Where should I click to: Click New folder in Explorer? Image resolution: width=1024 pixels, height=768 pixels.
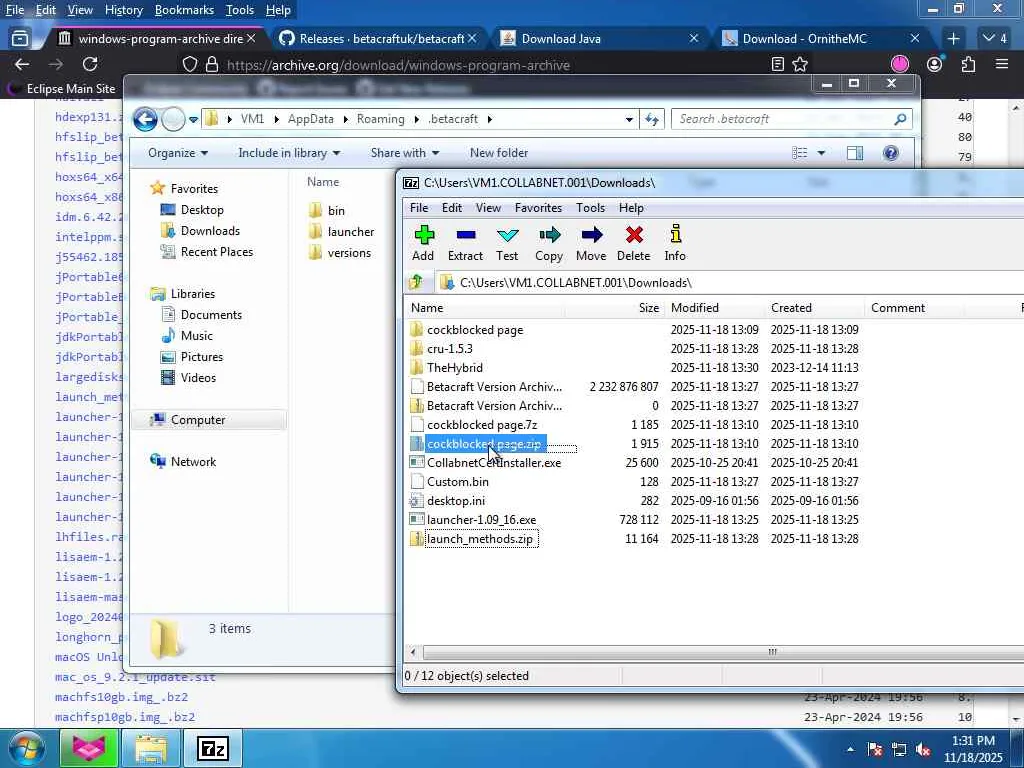[x=499, y=153]
